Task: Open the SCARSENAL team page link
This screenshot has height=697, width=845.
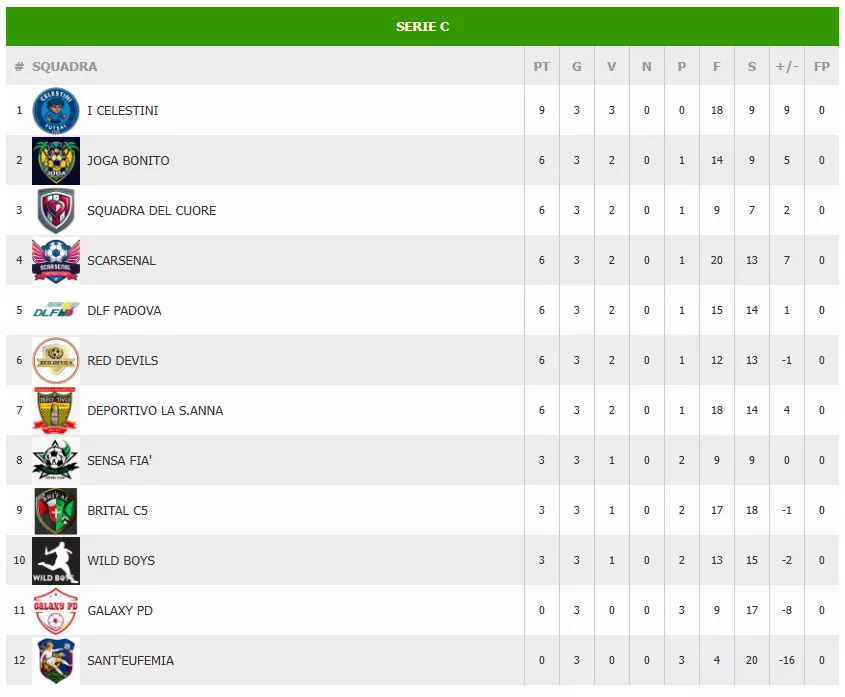Action: coord(121,261)
